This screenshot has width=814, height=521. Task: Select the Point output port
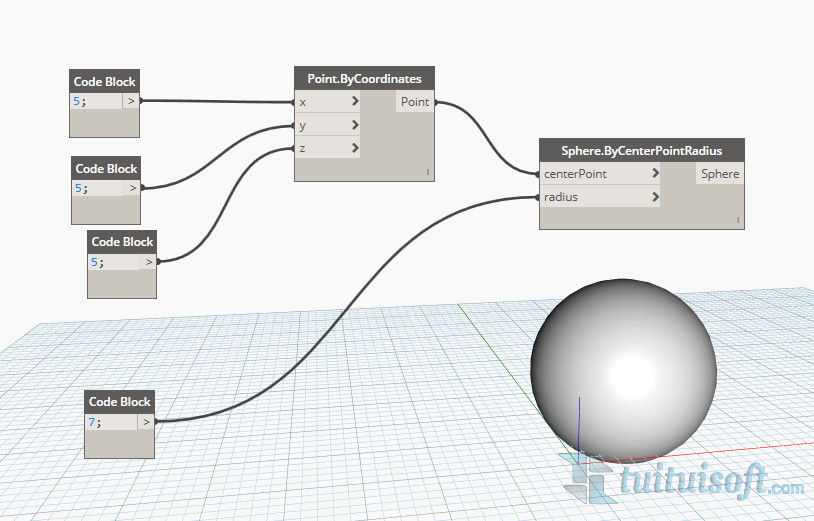click(415, 102)
